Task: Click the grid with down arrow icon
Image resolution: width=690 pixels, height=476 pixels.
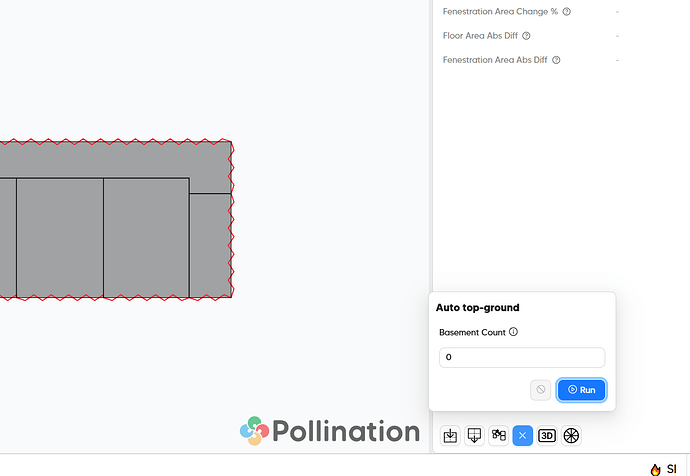Action: click(474, 436)
